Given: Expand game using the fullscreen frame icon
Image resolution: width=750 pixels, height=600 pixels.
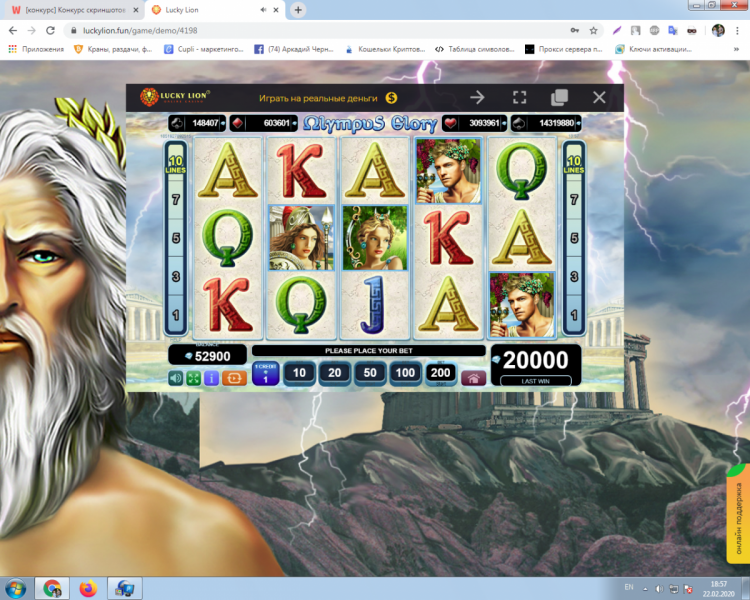Looking at the screenshot, I should 519,97.
